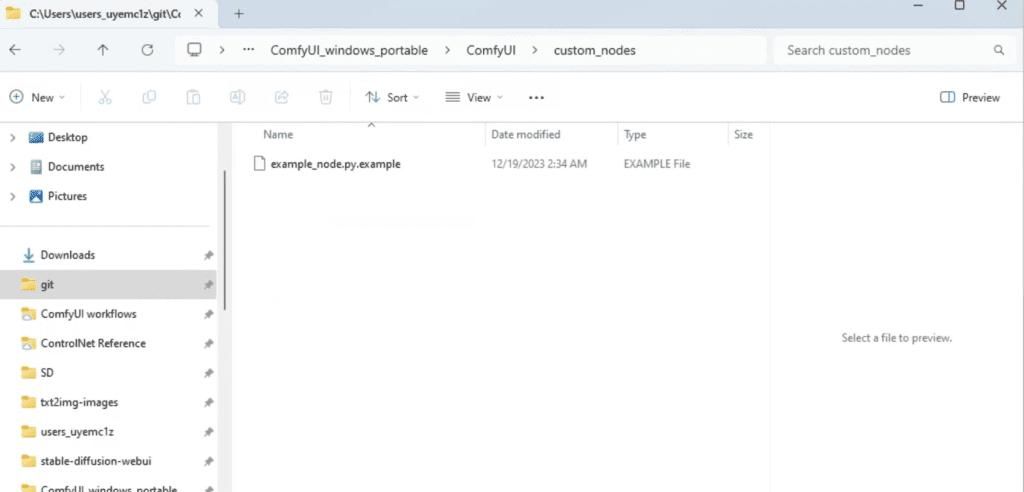Viewport: 1024px width, 492px height.
Task: Click the 12/19/2023 2:34 AM date cell
Action: point(539,164)
